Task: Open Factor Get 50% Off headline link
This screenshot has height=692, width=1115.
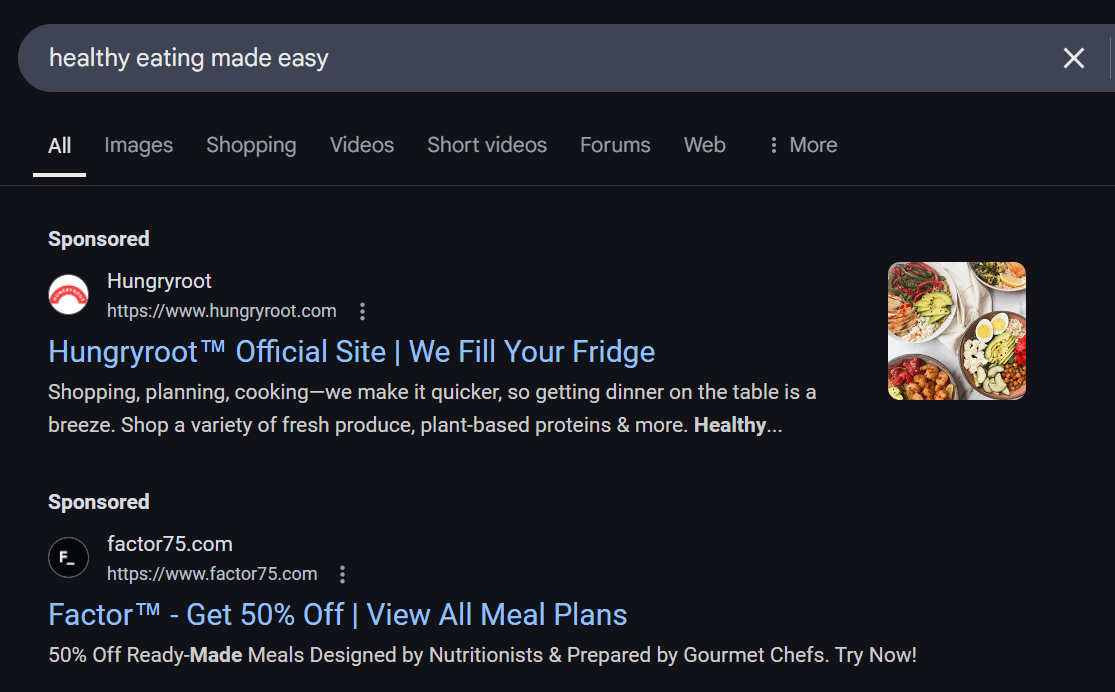Action: pyautogui.click(x=337, y=615)
